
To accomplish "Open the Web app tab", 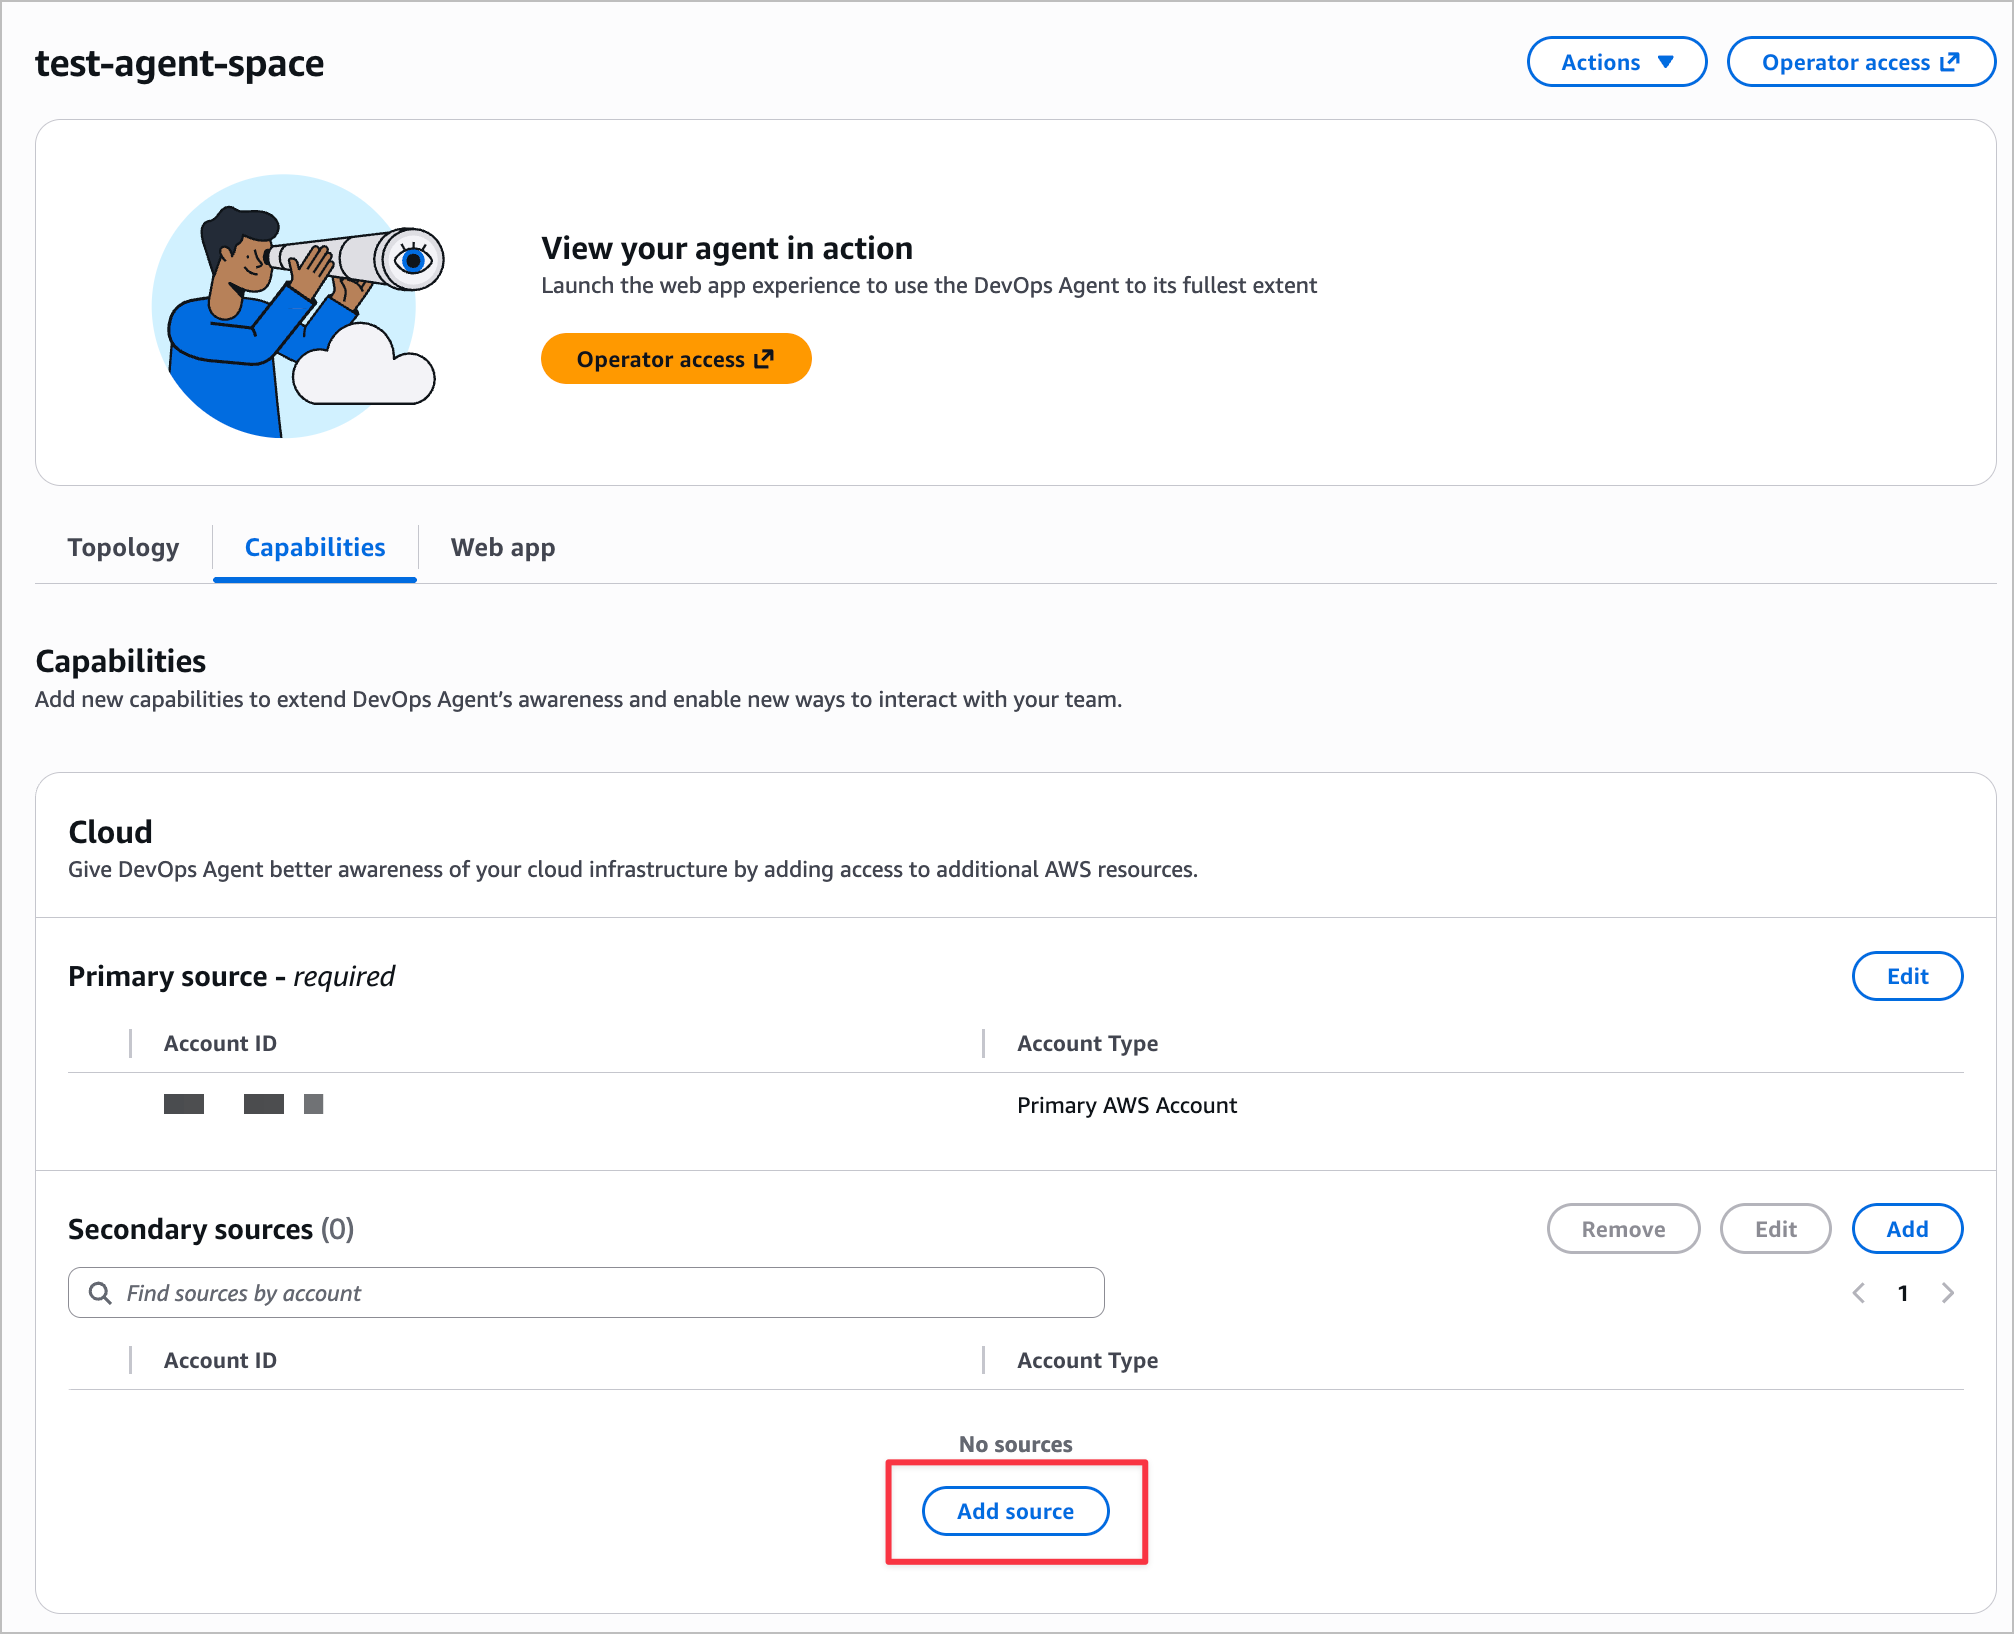I will click(503, 547).
